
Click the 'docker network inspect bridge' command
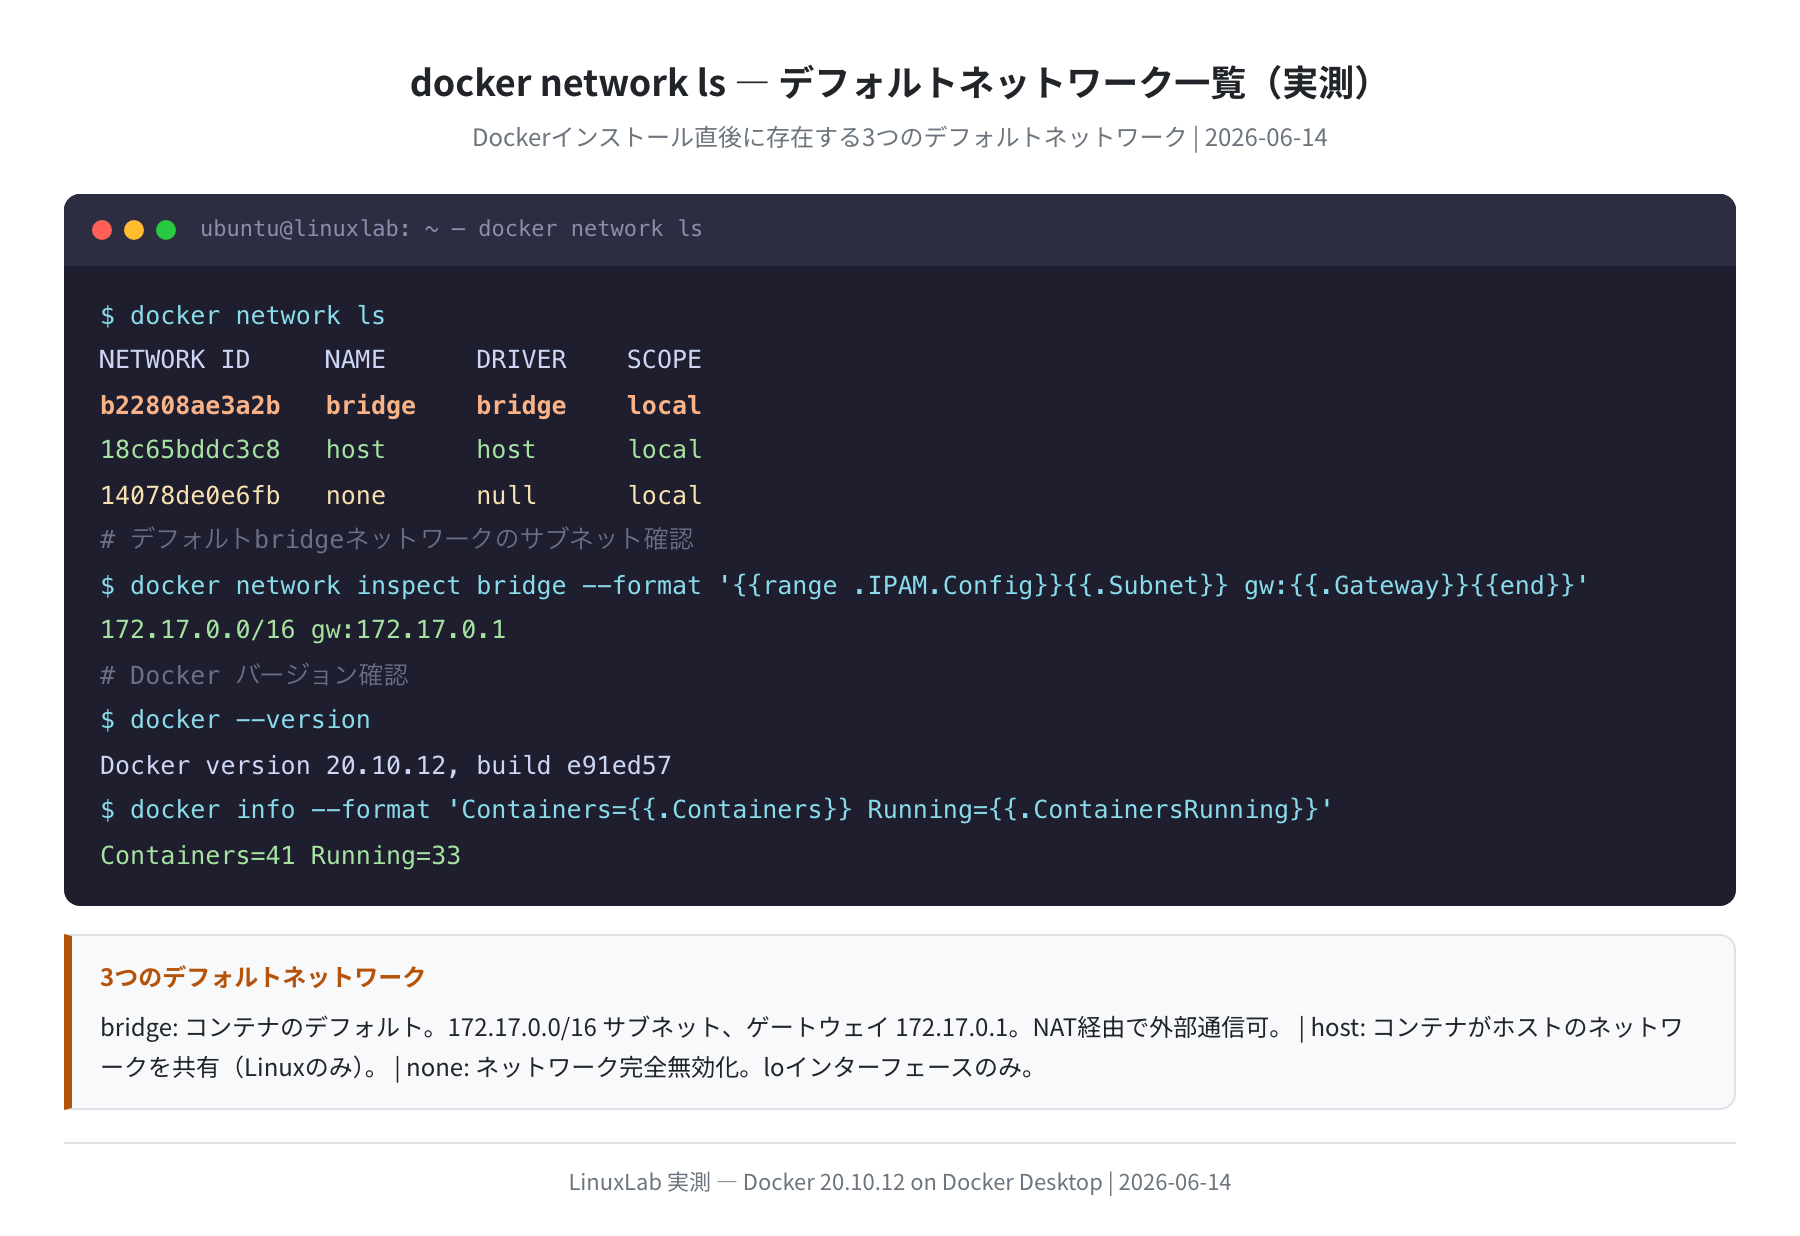[844, 586]
